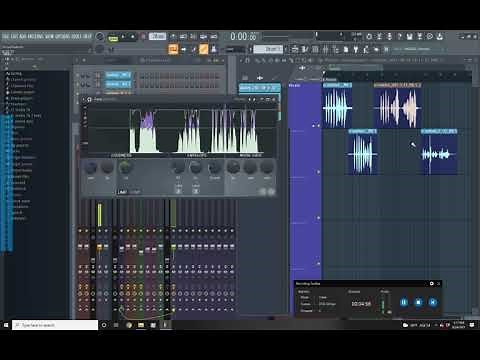Show the Browser via toolbar icon
This screenshot has height=360, width=480.
point(336,49)
